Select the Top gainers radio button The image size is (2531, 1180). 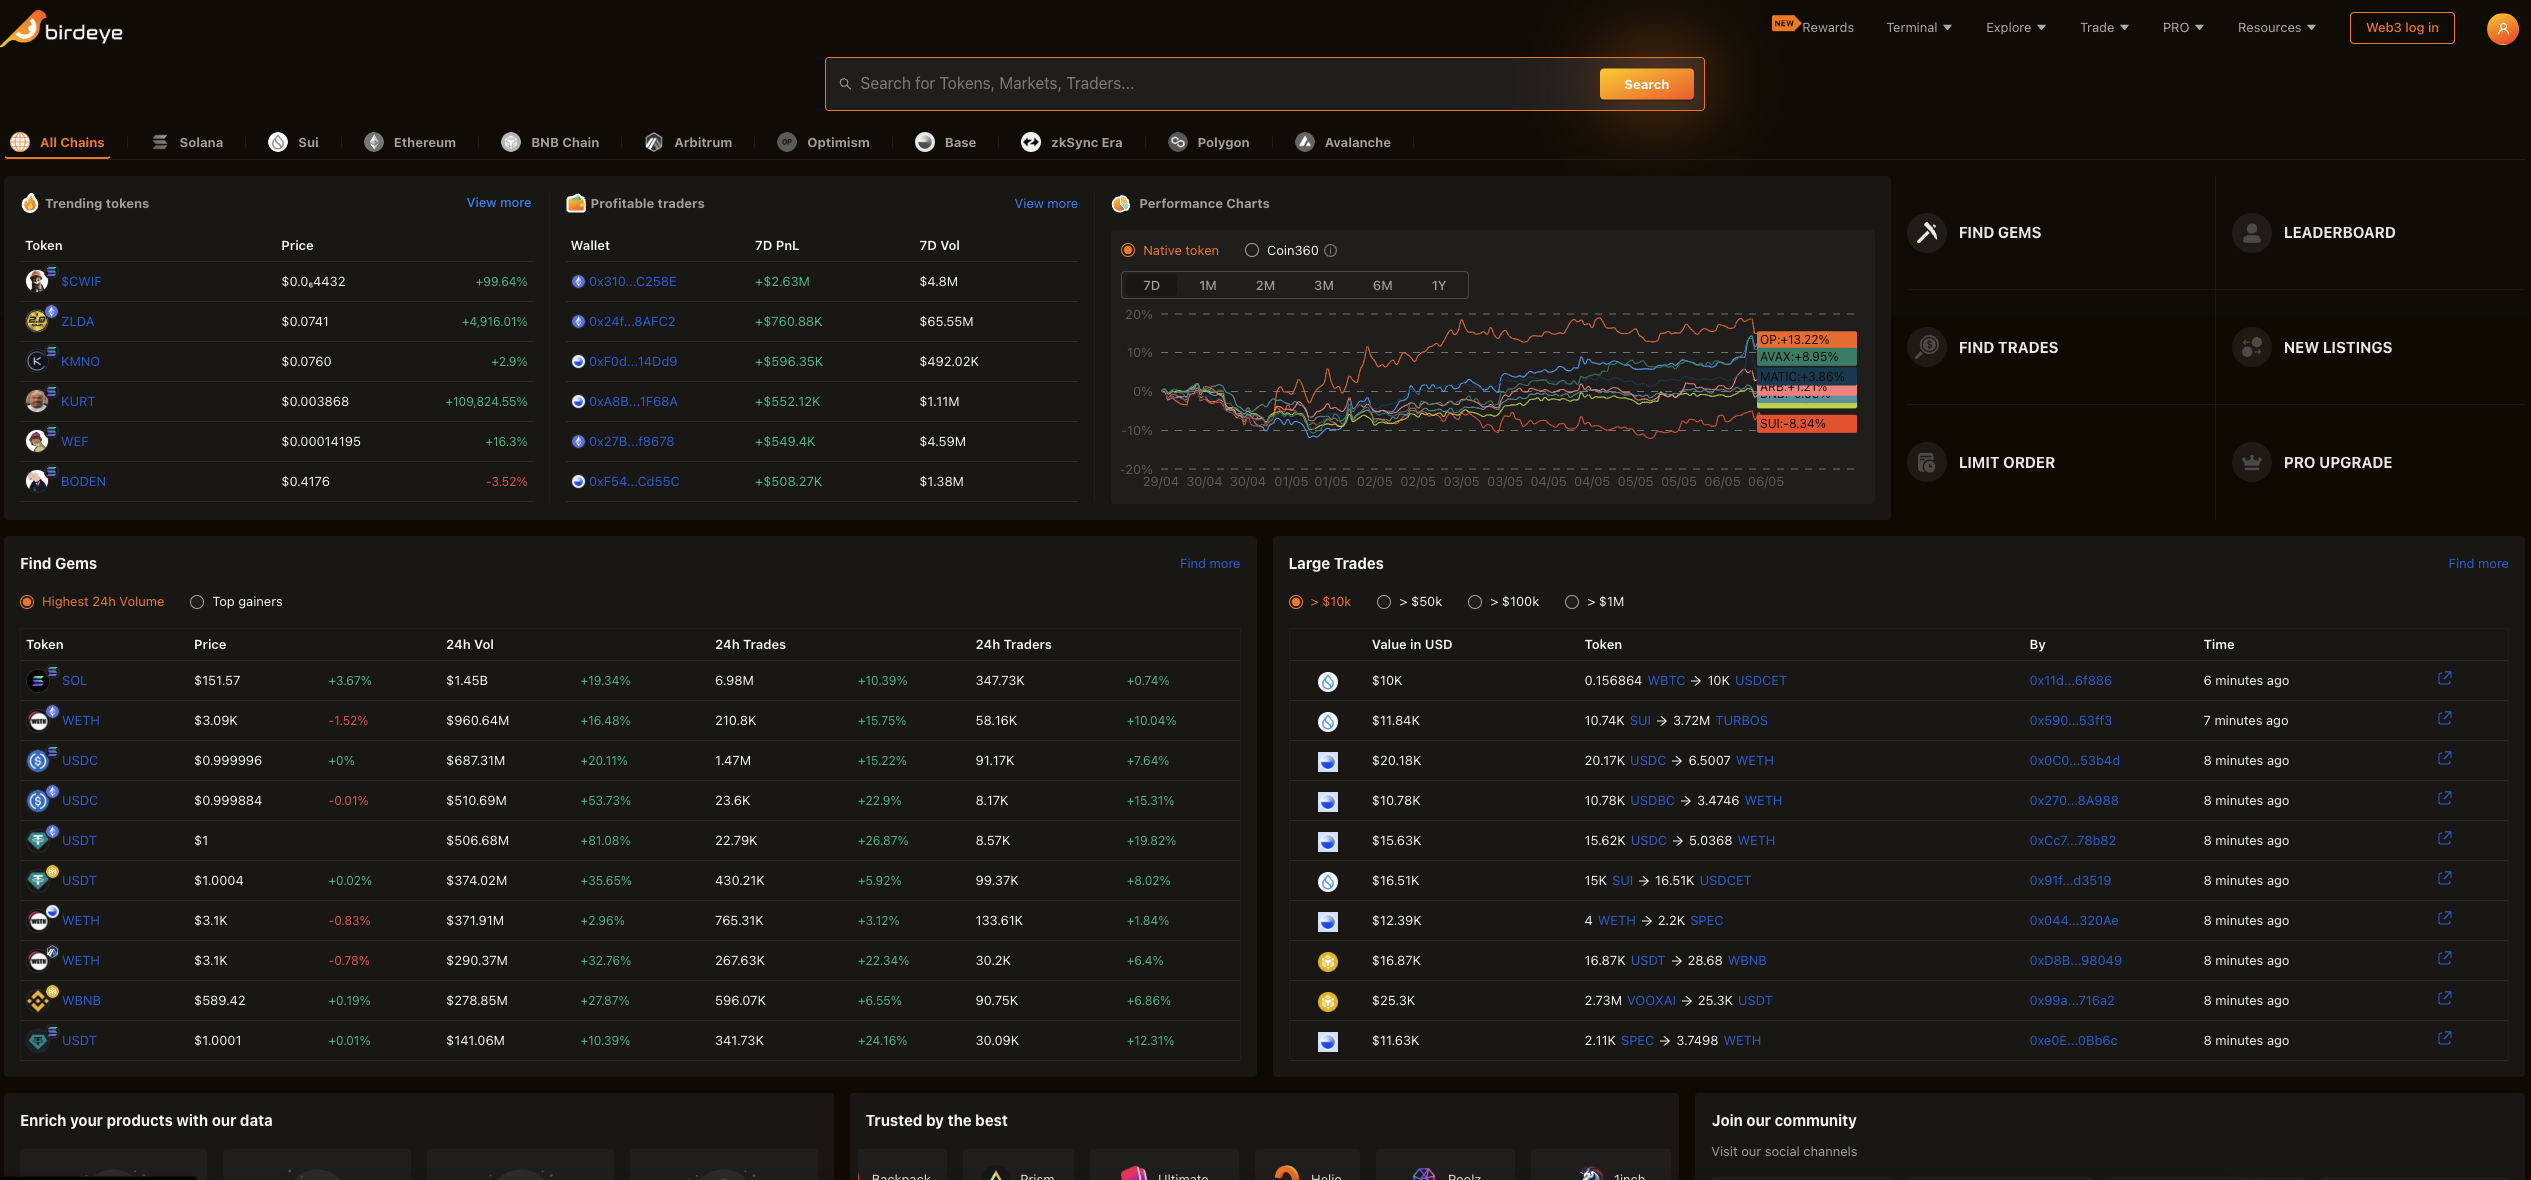197,602
